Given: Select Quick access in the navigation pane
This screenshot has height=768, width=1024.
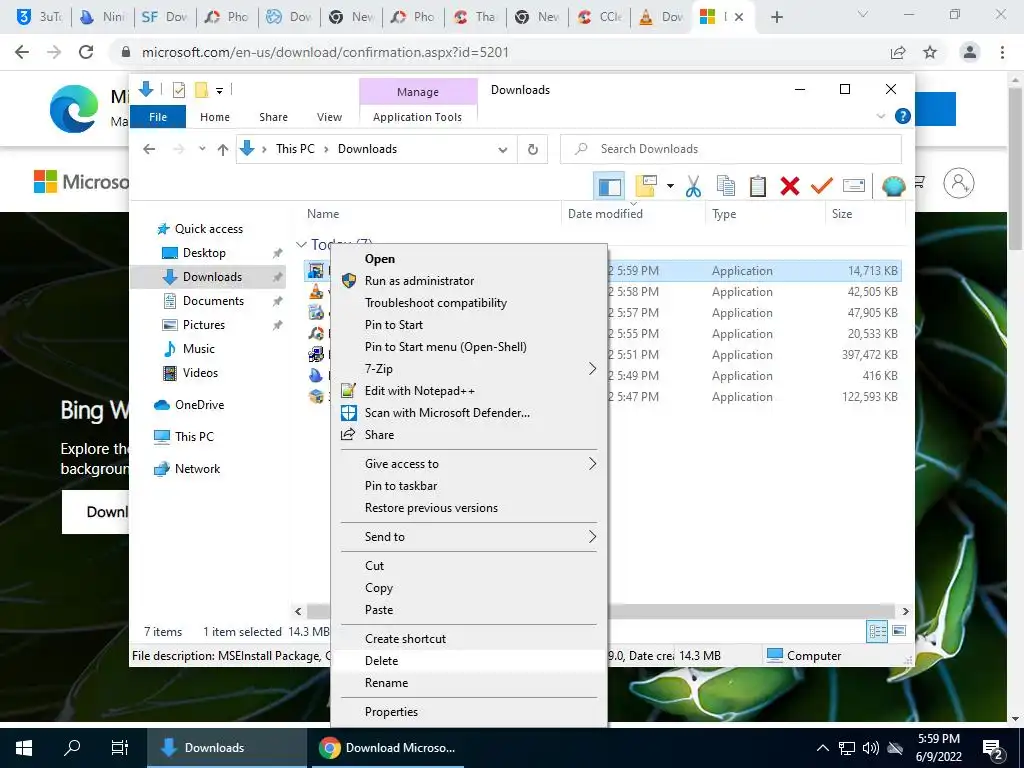Looking at the screenshot, I should (x=208, y=229).
